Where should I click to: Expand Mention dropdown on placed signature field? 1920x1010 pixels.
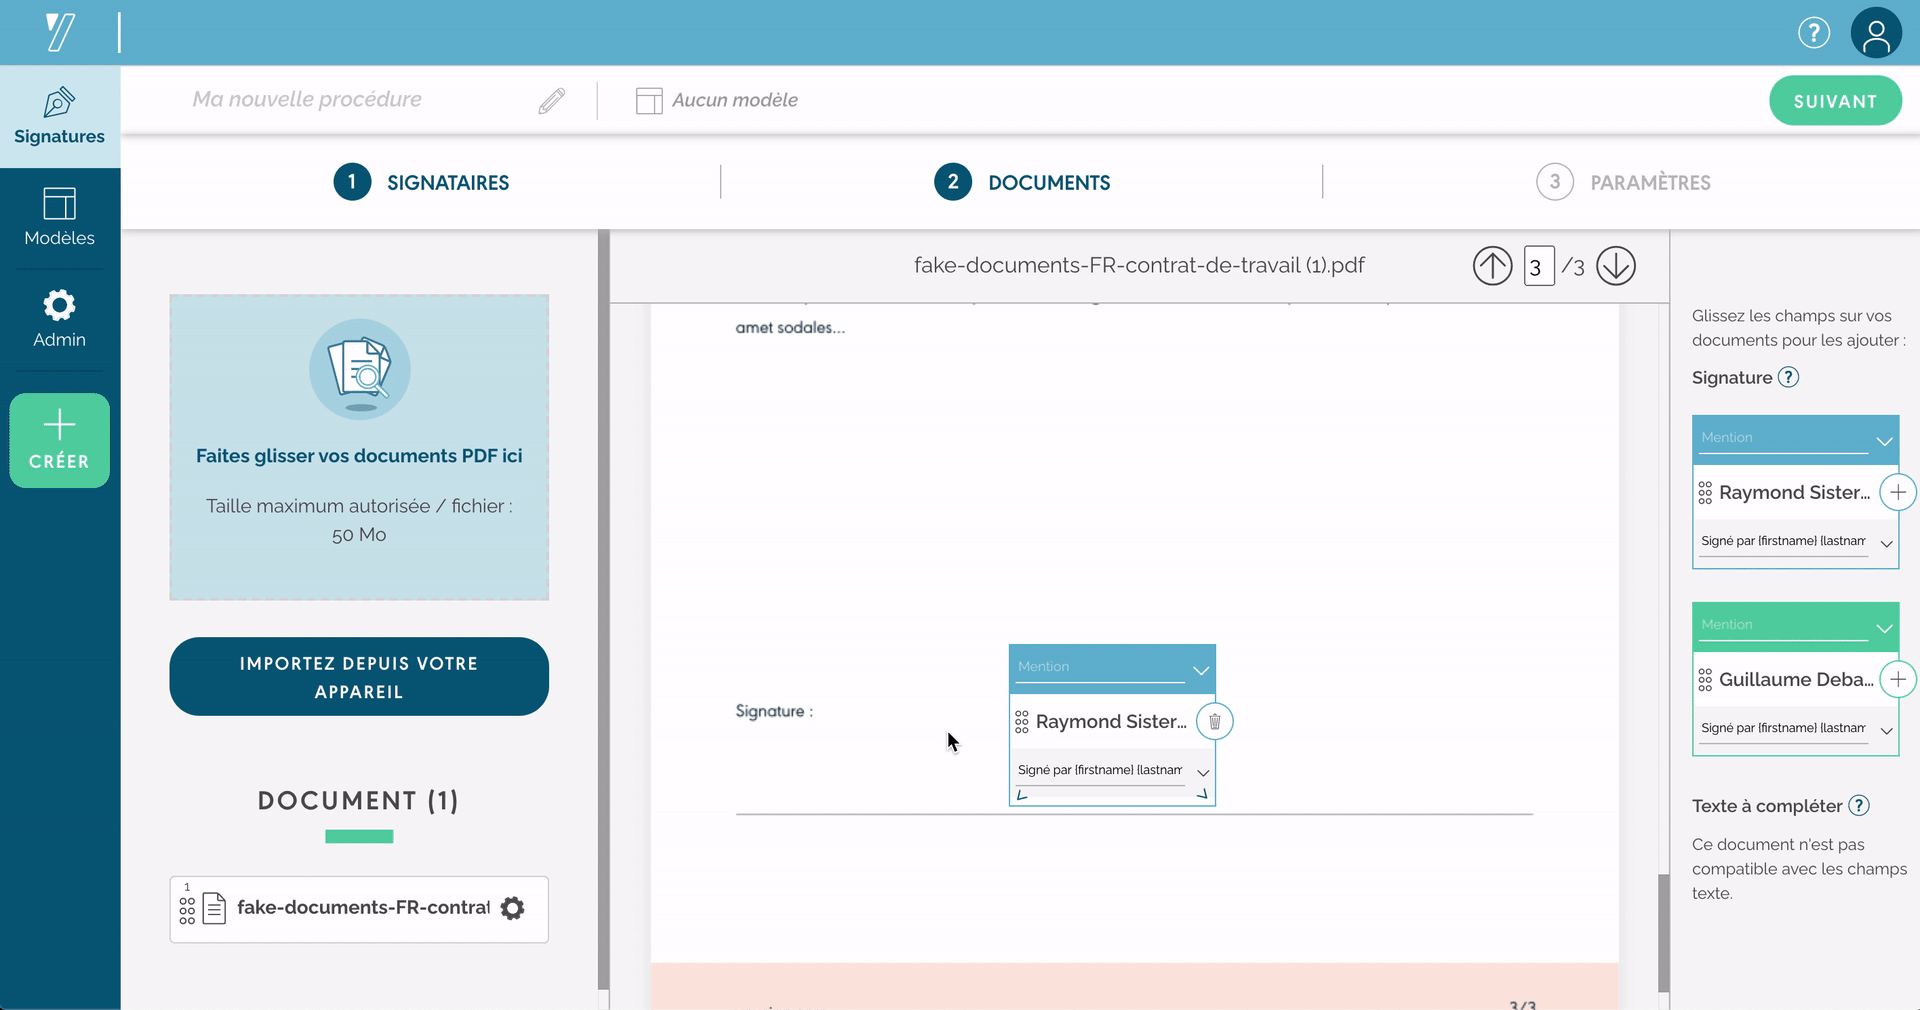pyautogui.click(x=1200, y=669)
